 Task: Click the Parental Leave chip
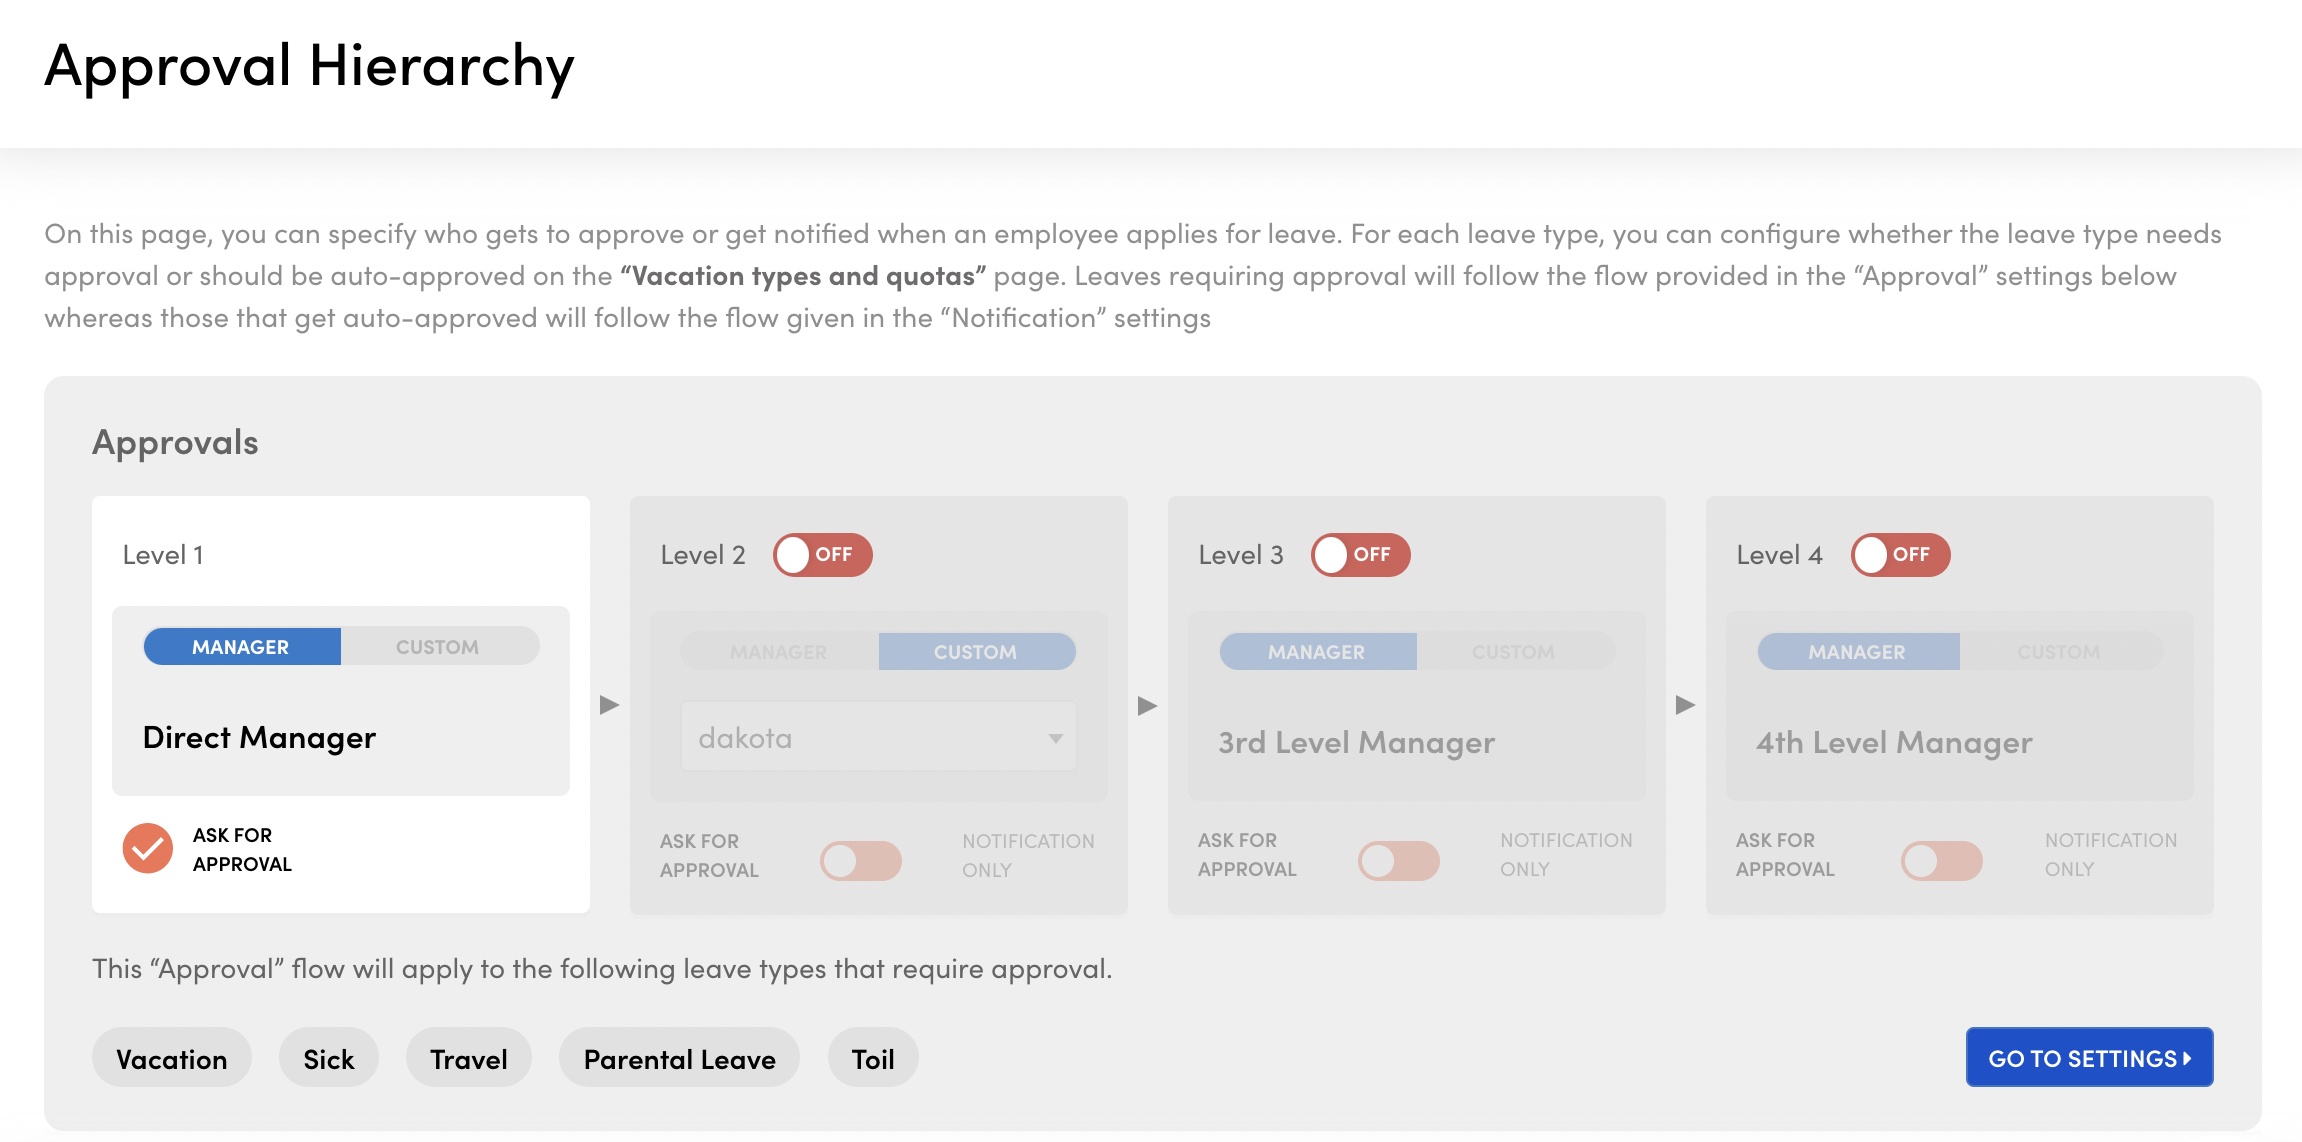[x=679, y=1059]
